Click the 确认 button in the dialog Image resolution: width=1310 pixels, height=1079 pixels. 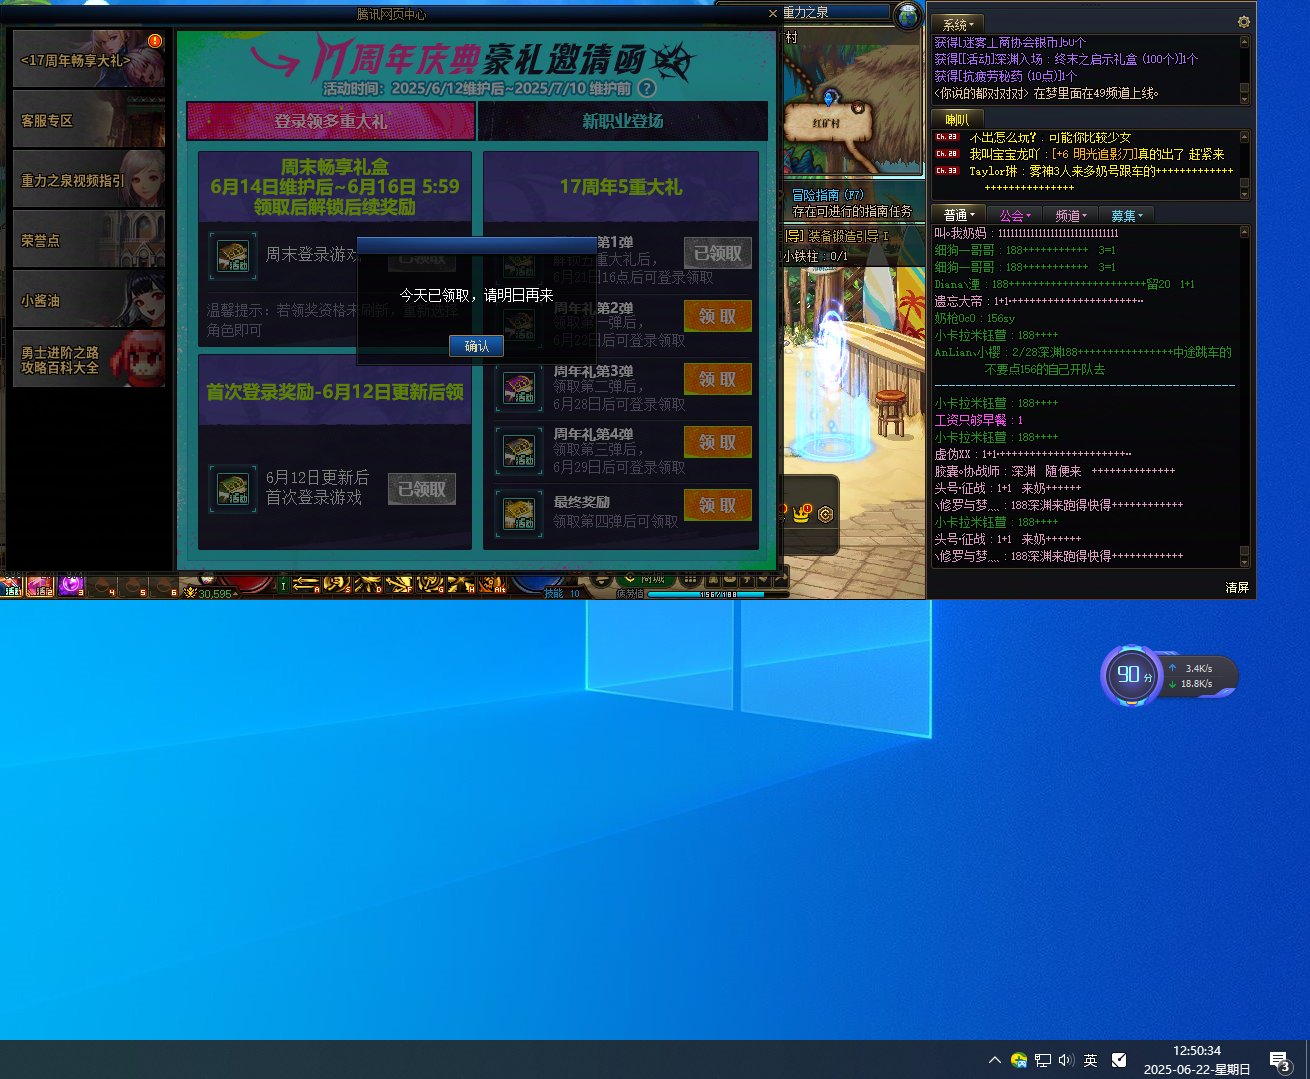(x=476, y=346)
